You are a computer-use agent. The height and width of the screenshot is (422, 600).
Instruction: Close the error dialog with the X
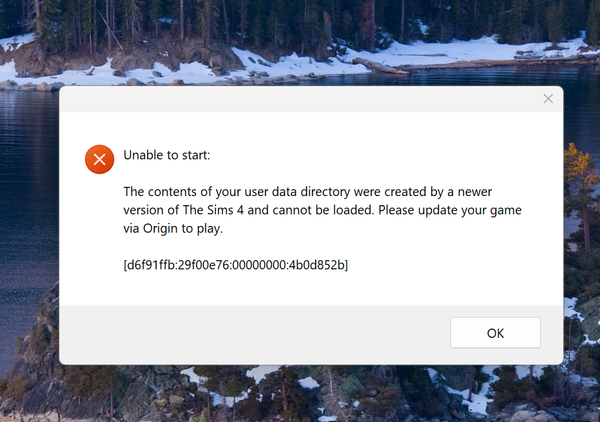(x=548, y=99)
